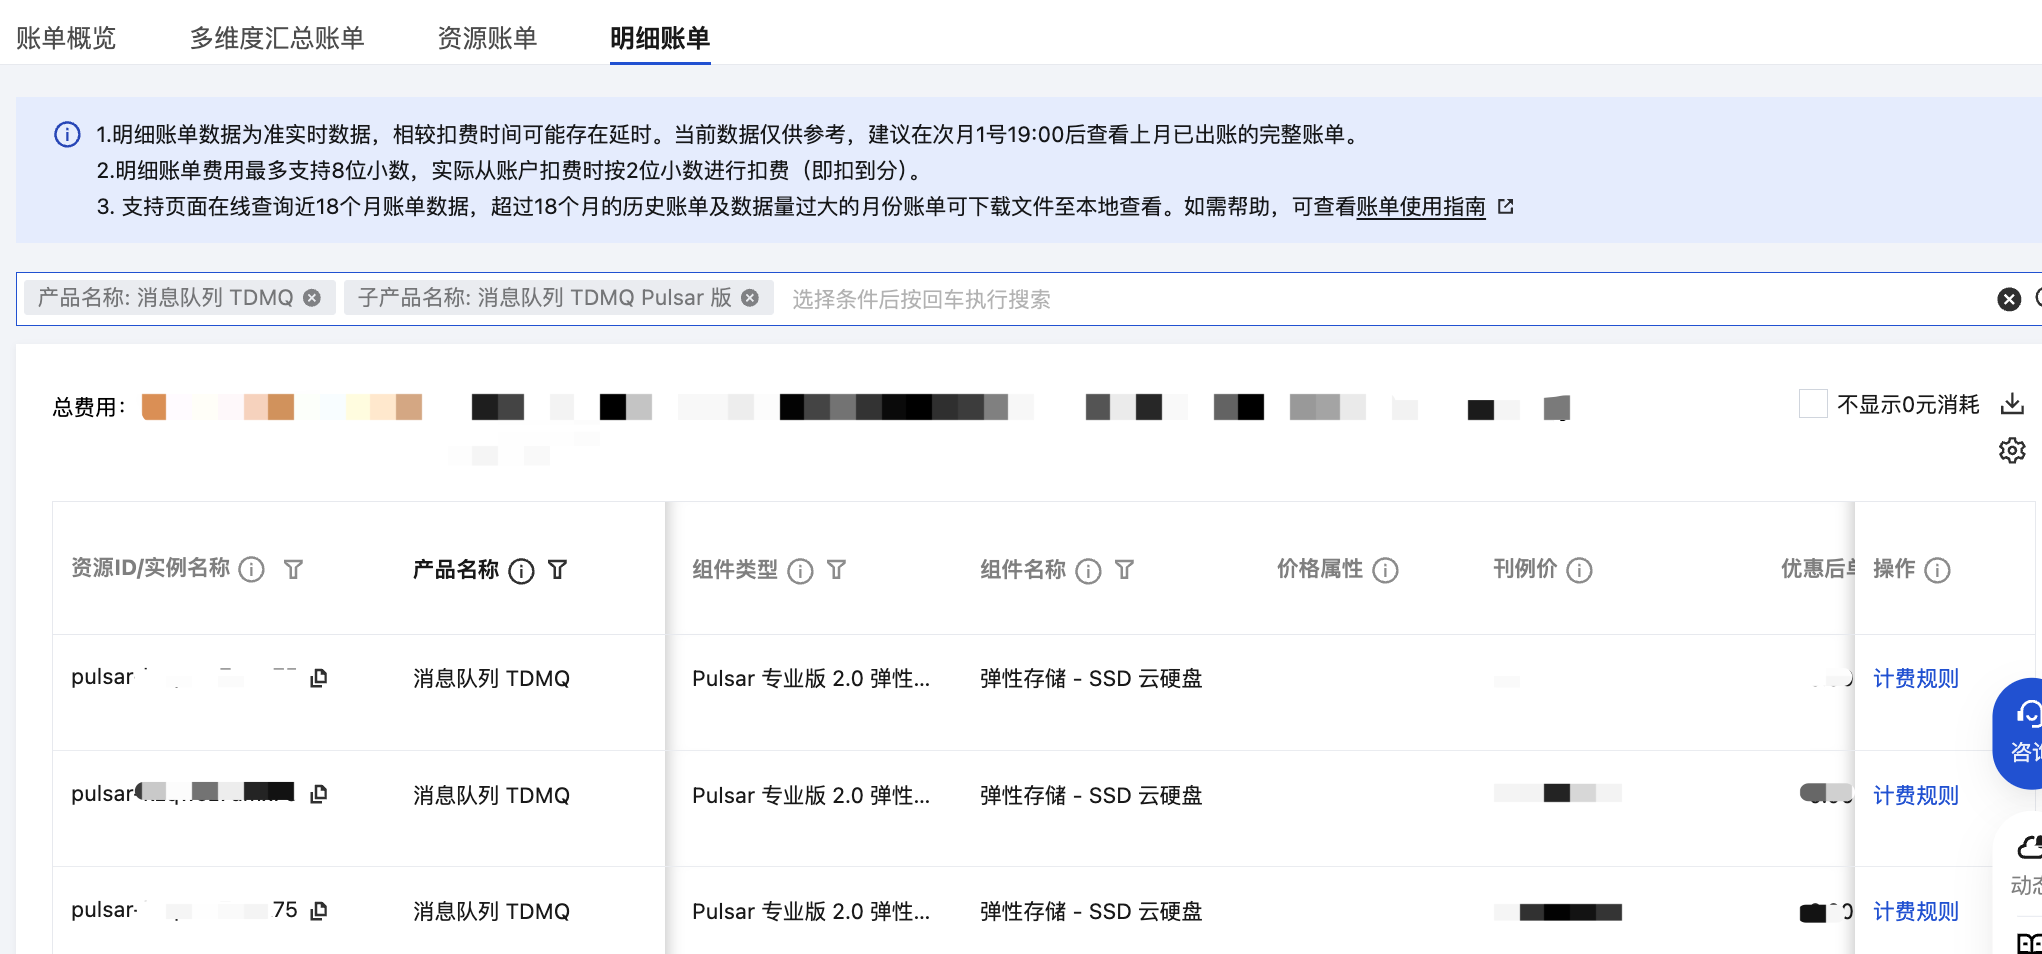Image resolution: width=2042 pixels, height=954 pixels.
Task: Show info tooltip for 操作 column
Action: click(1937, 570)
